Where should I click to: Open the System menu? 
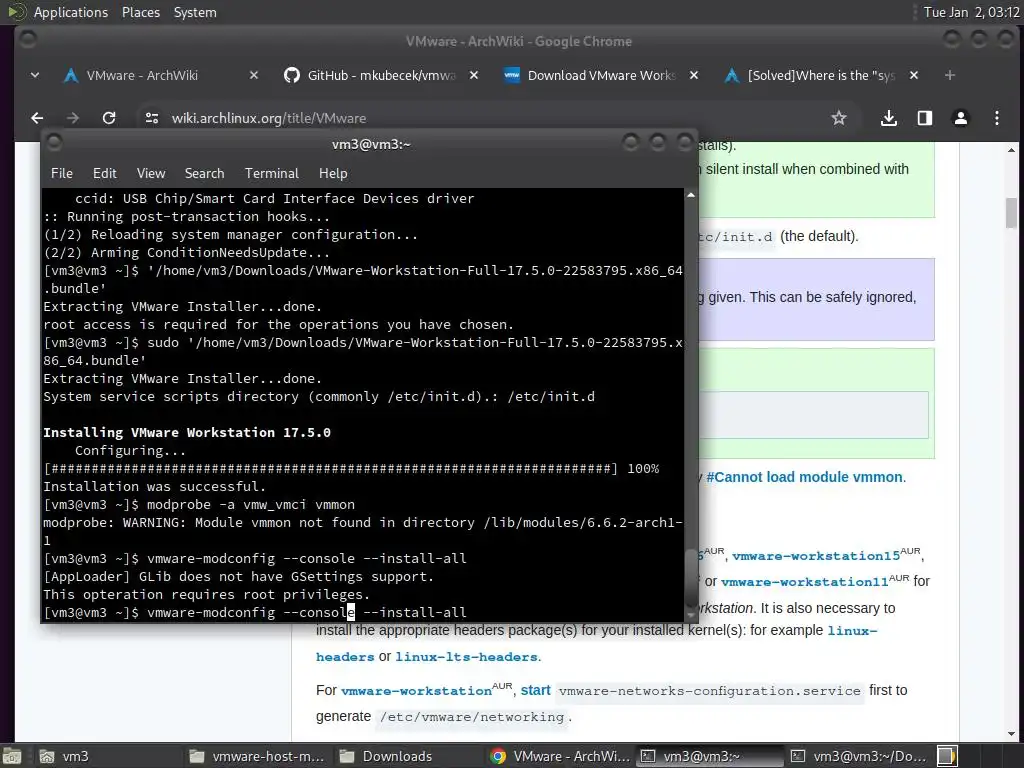point(195,12)
